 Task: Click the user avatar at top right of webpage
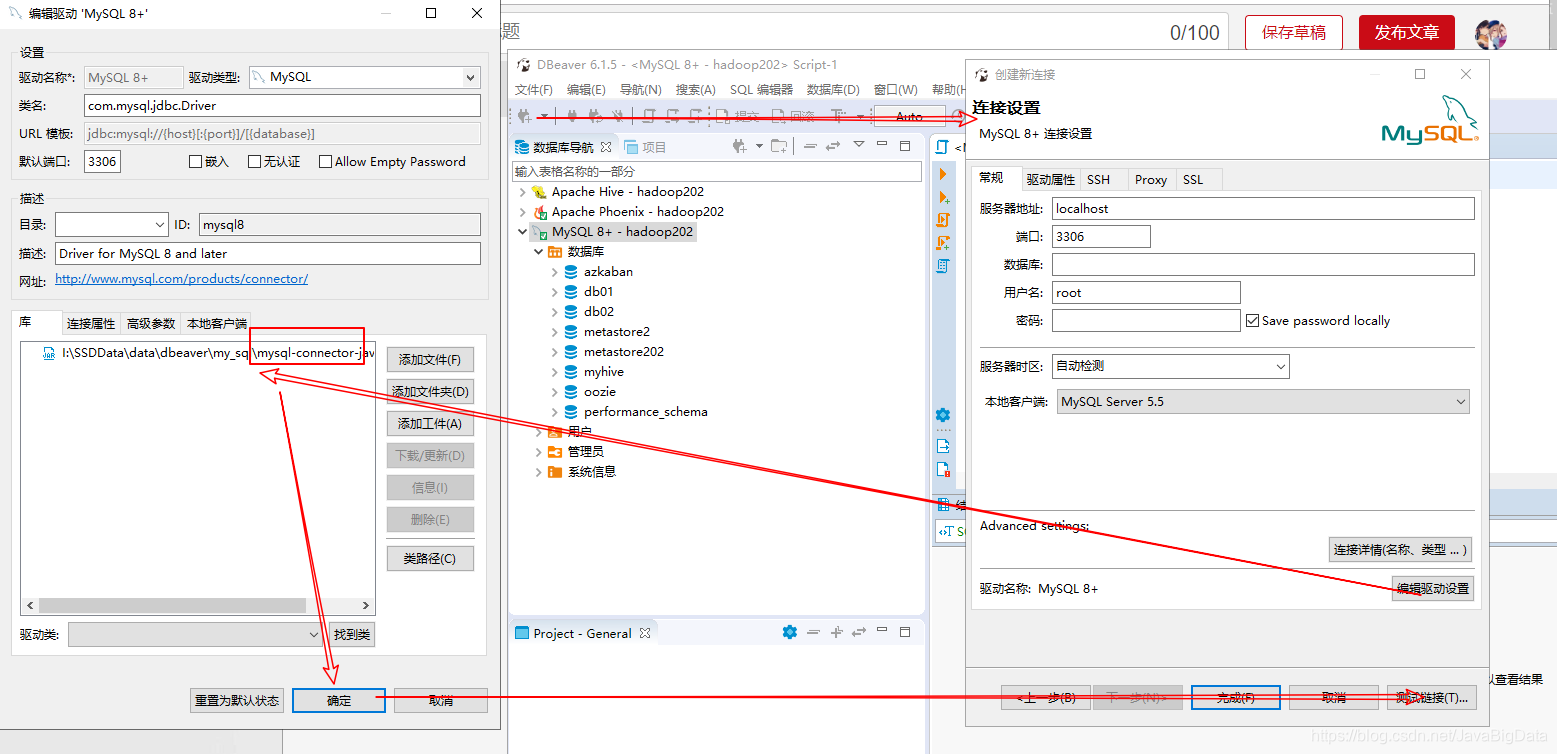(1491, 33)
